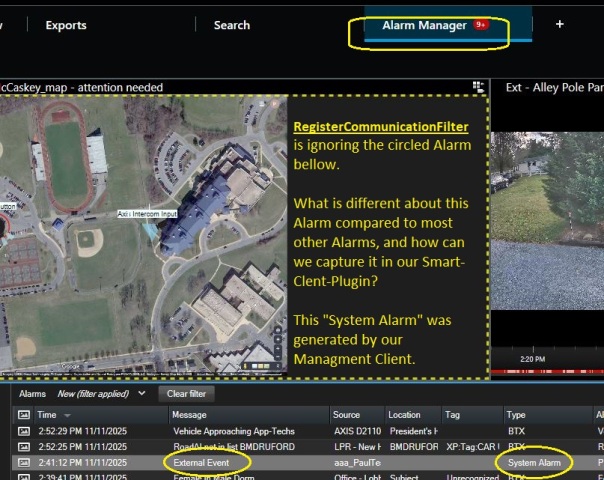Image resolution: width=604 pixels, height=480 pixels.
Task: Add a new tab with plus button
Action: coord(559,25)
